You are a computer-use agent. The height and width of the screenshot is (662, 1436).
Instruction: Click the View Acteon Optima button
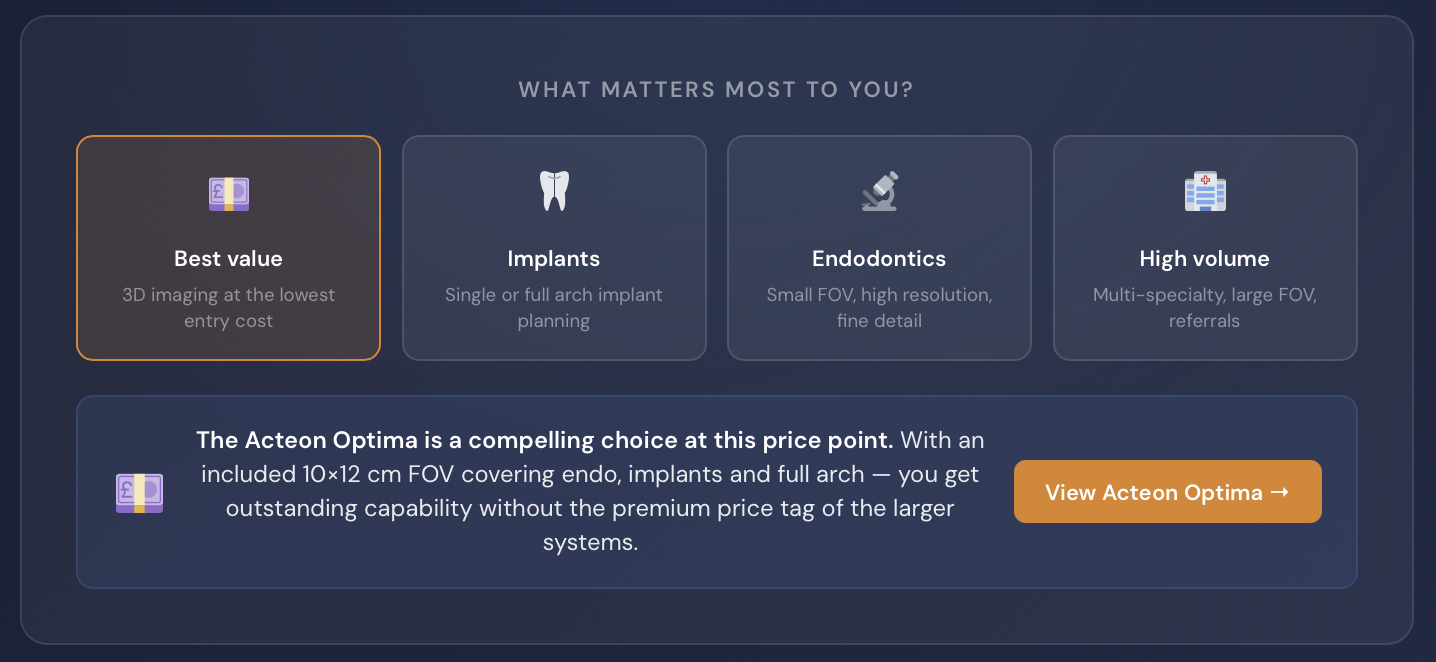(1167, 491)
